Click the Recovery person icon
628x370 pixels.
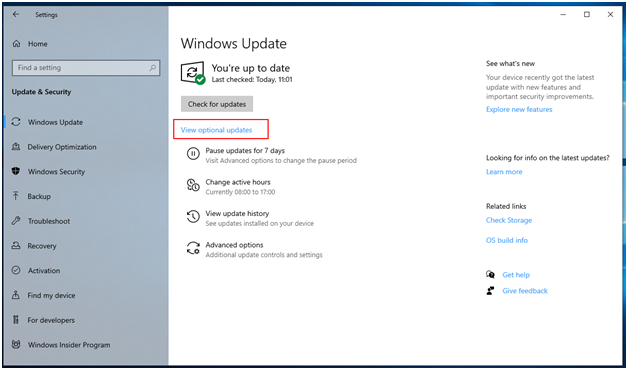pyautogui.click(x=16, y=245)
